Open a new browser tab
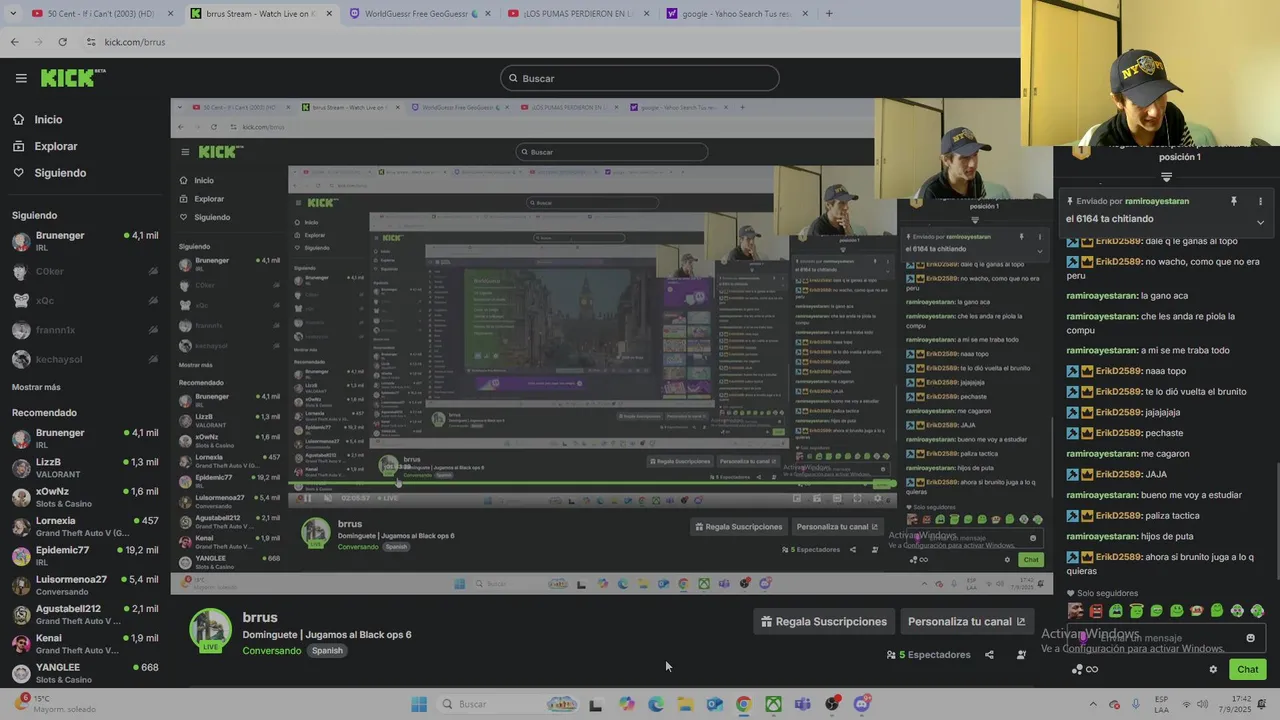Screen dimensions: 1280x720 click(x=828, y=14)
